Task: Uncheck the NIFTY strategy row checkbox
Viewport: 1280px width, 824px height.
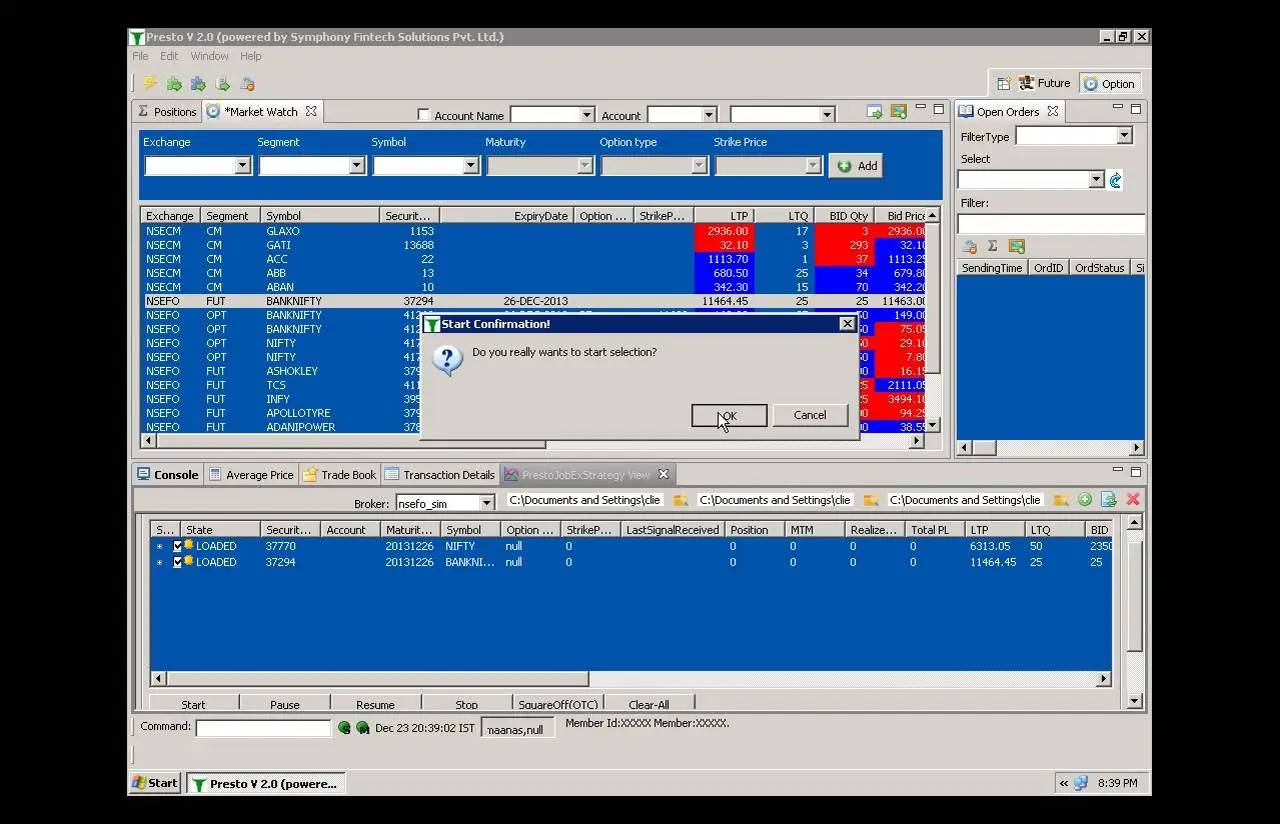Action: (x=178, y=546)
